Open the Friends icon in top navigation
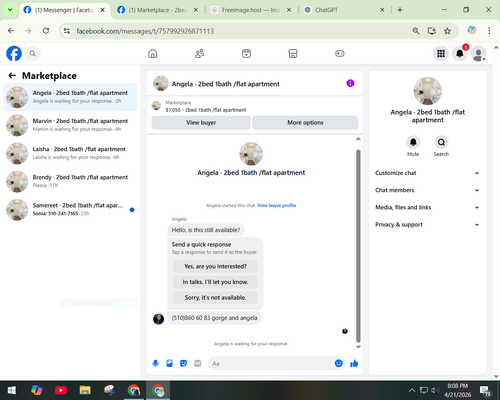 tap(199, 53)
